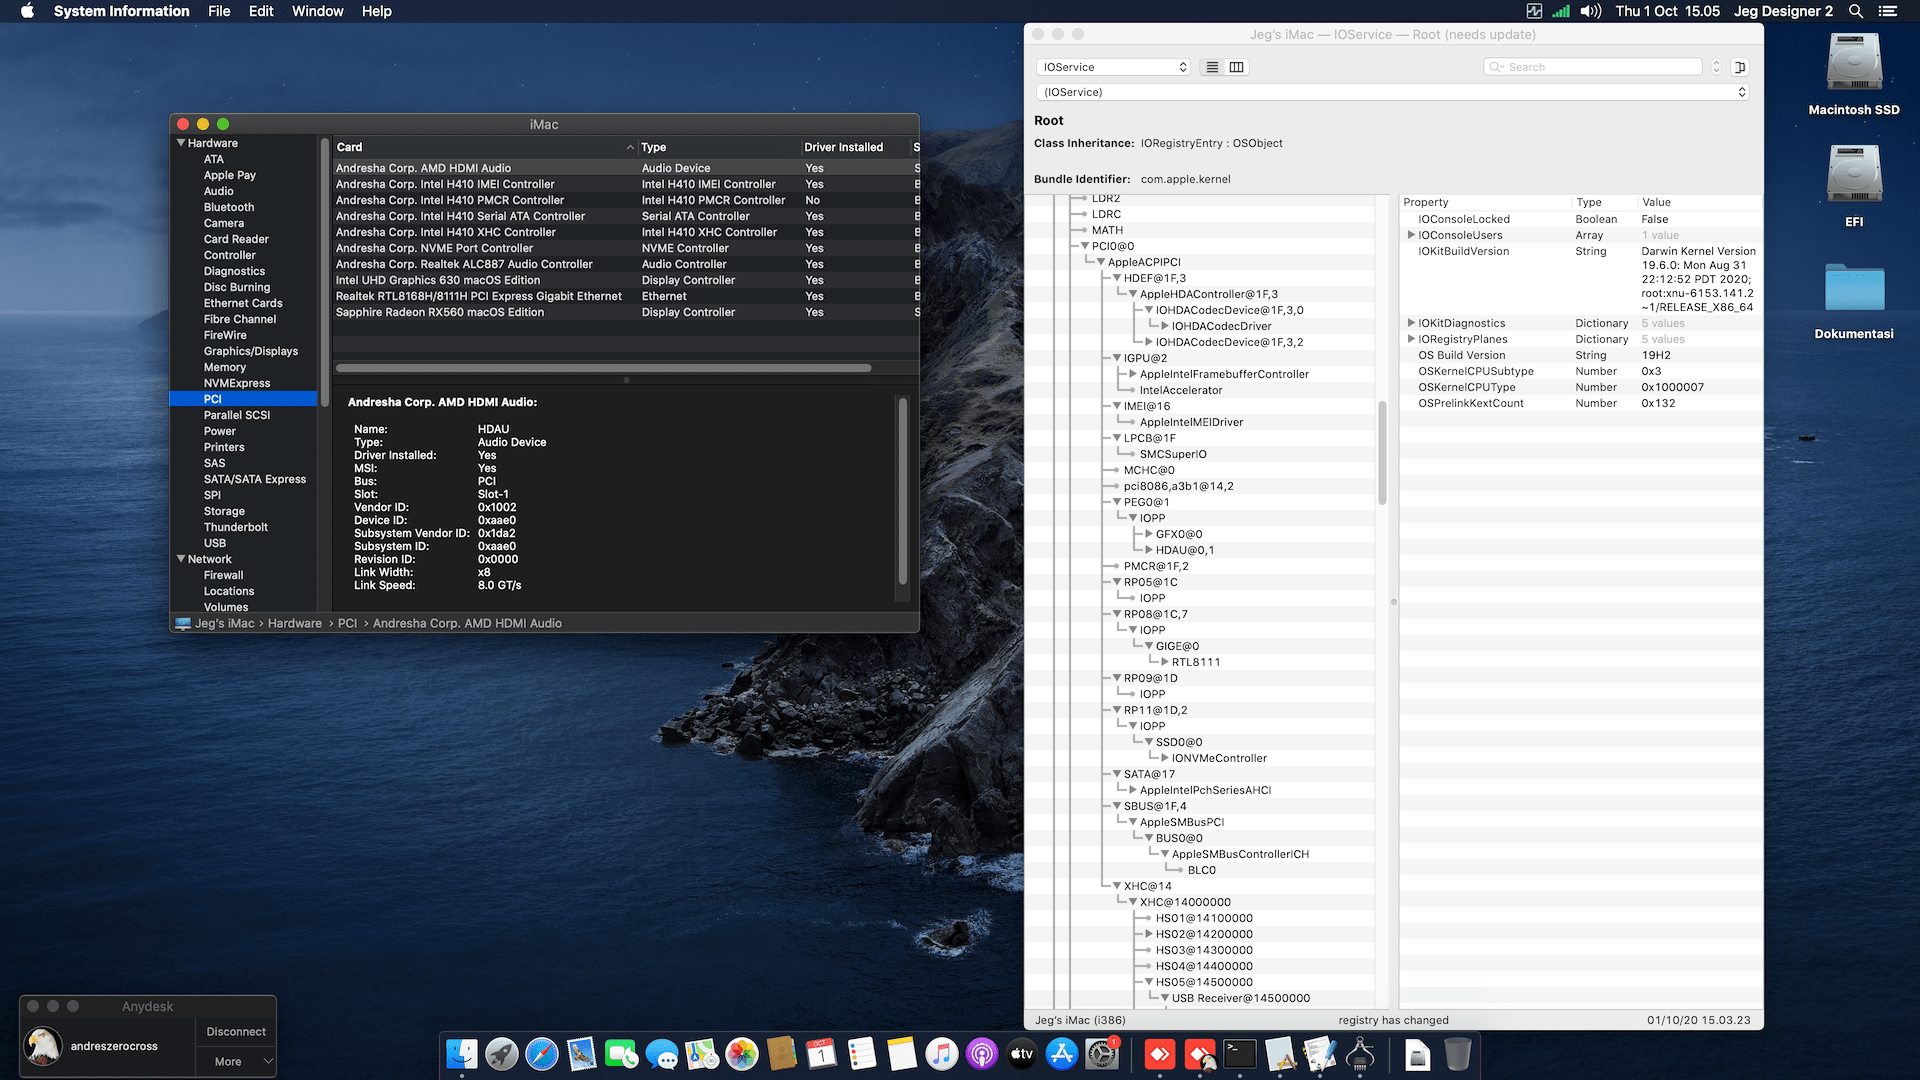Click the inspector panel icon in IORegistryExplorer toolbar
This screenshot has width=1920, height=1080.
[x=1740, y=67]
